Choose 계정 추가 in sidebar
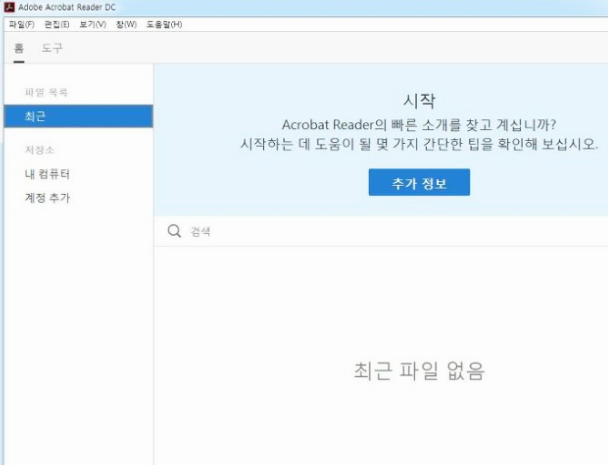Screen dimensions: 608x465 tap(47, 198)
